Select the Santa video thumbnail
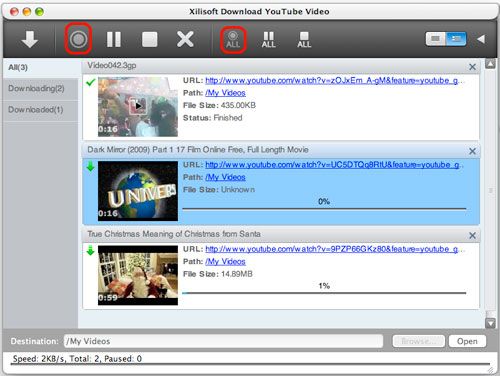 pyautogui.click(x=138, y=275)
